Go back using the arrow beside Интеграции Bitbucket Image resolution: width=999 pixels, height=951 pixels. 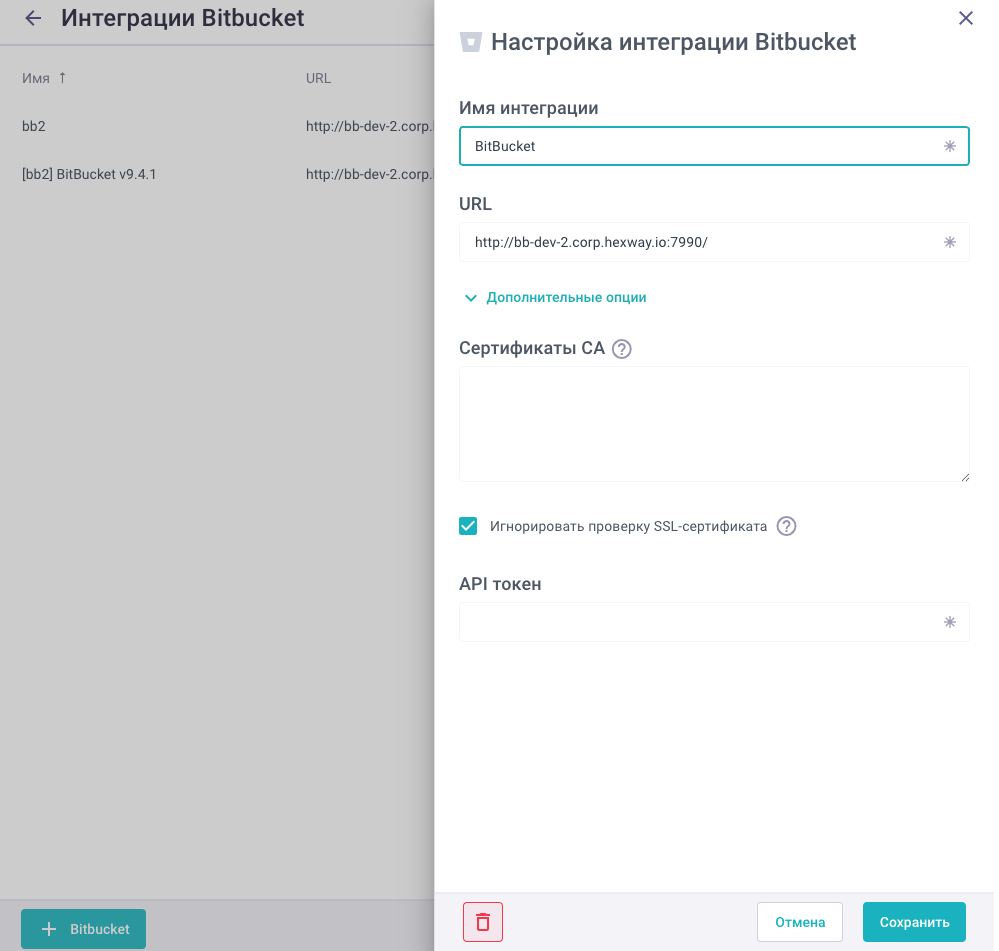pos(33,18)
